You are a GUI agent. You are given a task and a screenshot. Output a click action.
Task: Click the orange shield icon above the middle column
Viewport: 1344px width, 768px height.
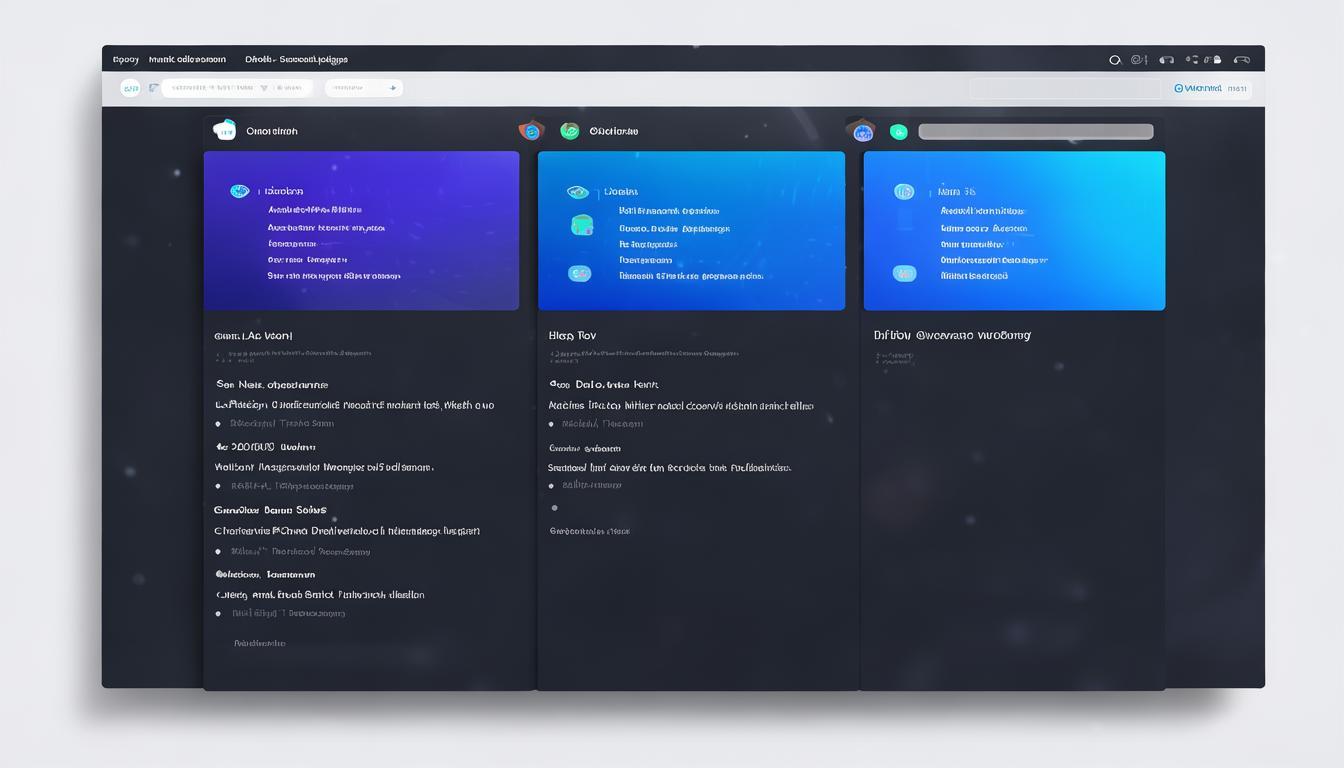tap(531, 130)
